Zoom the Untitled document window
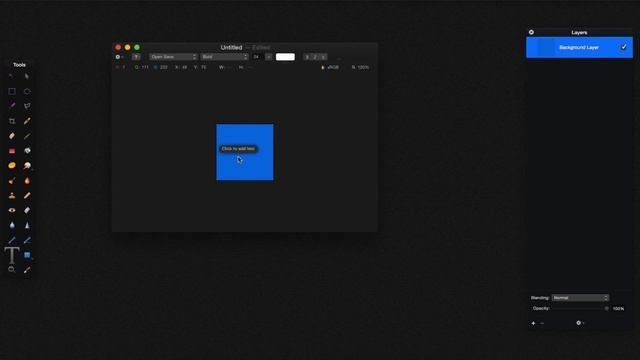This screenshot has width=640, height=360. [137, 47]
